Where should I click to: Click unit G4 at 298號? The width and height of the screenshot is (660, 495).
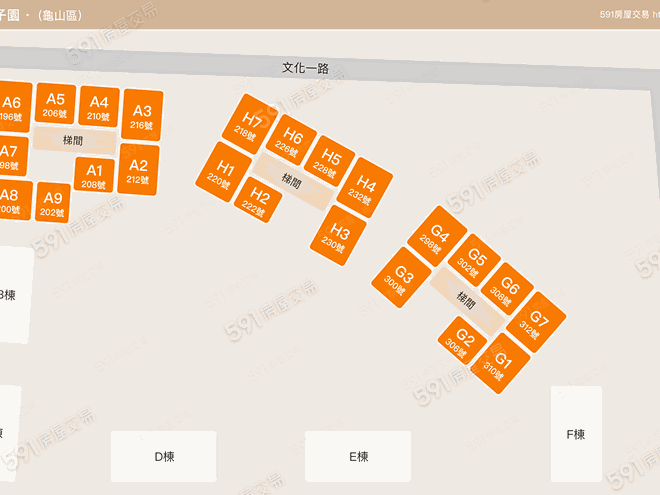pos(436,239)
